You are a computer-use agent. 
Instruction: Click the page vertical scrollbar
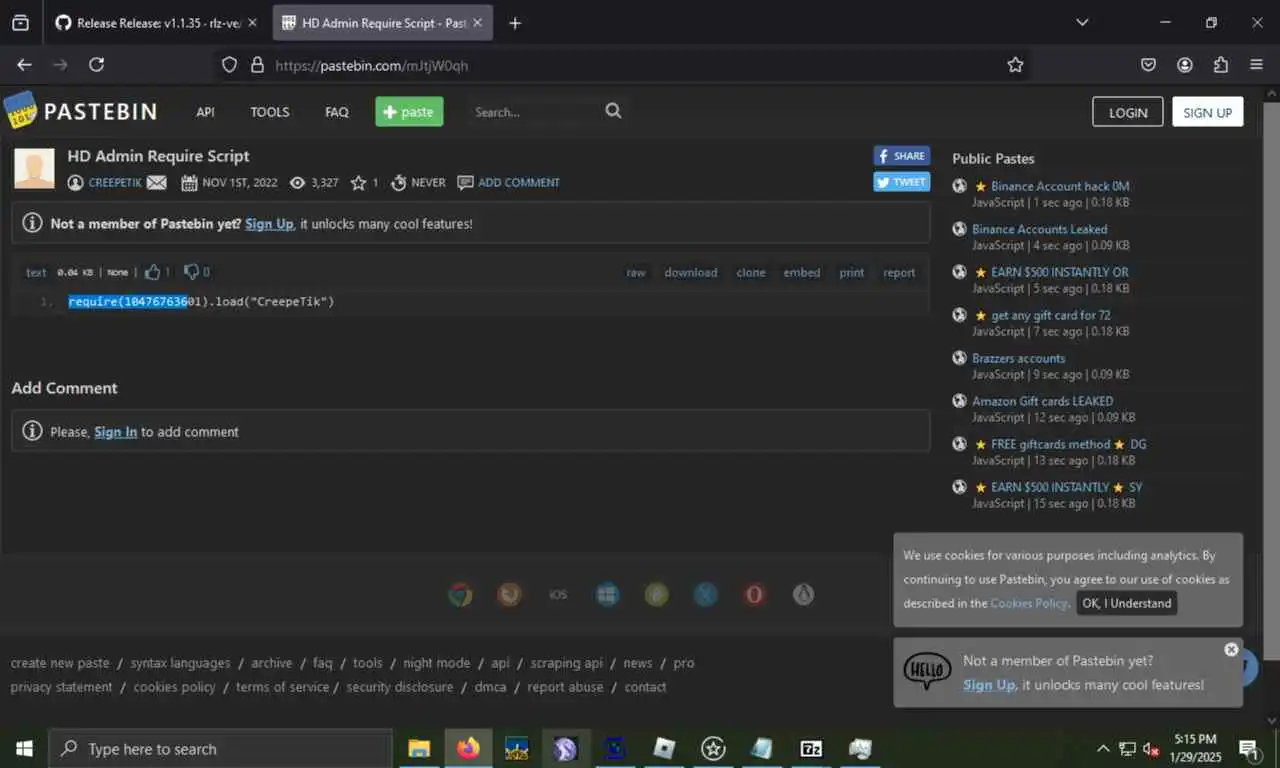1271,380
